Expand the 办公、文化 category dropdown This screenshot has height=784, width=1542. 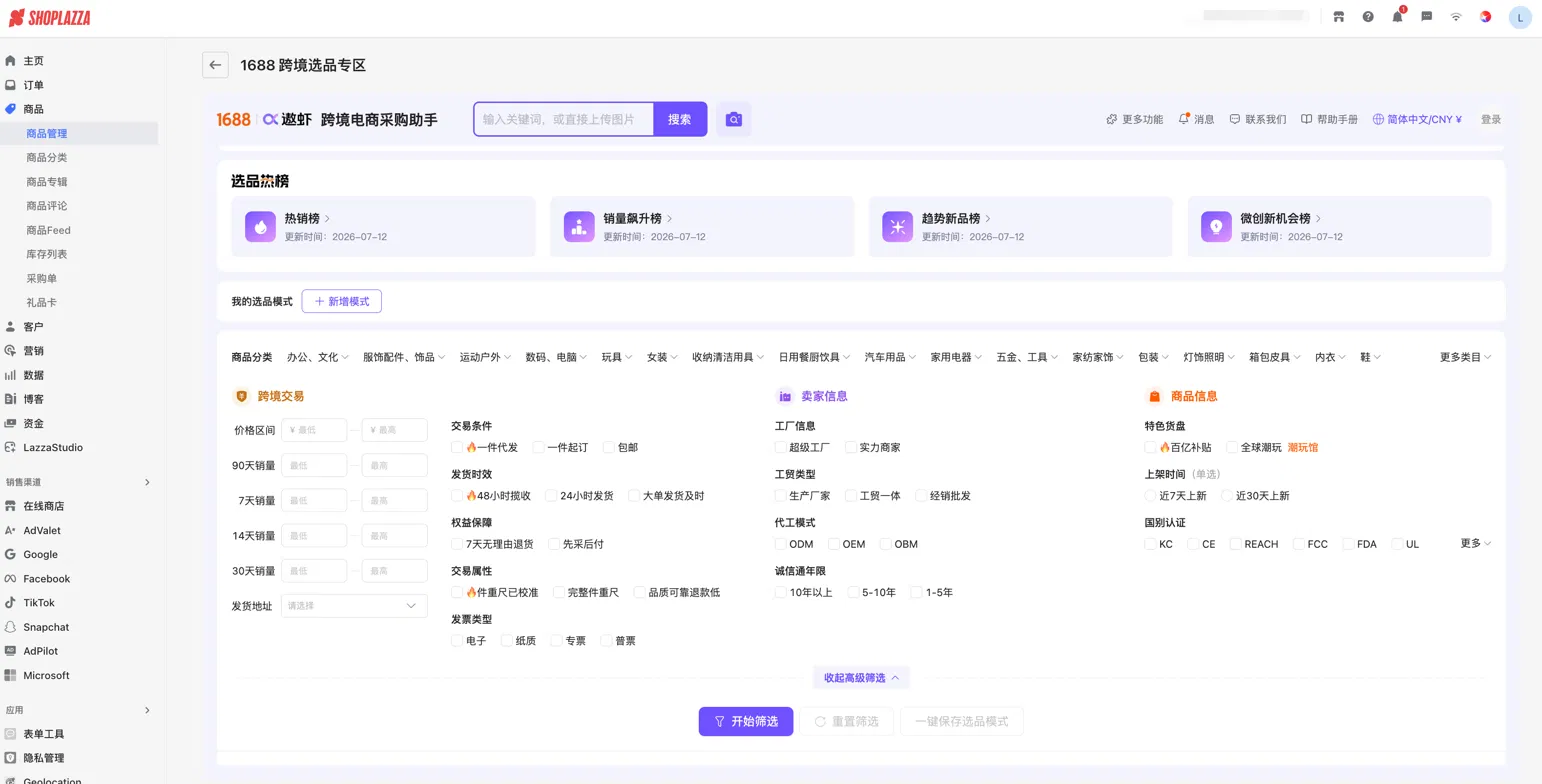319,357
